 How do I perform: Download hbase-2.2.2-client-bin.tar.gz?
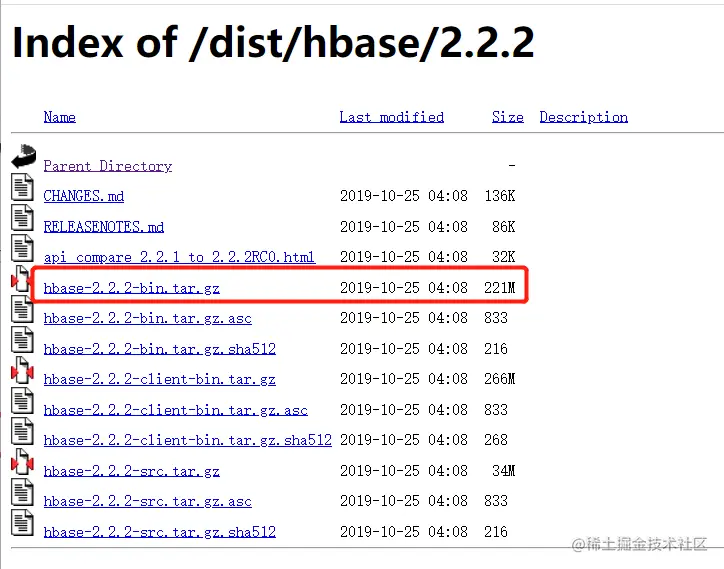tap(160, 379)
